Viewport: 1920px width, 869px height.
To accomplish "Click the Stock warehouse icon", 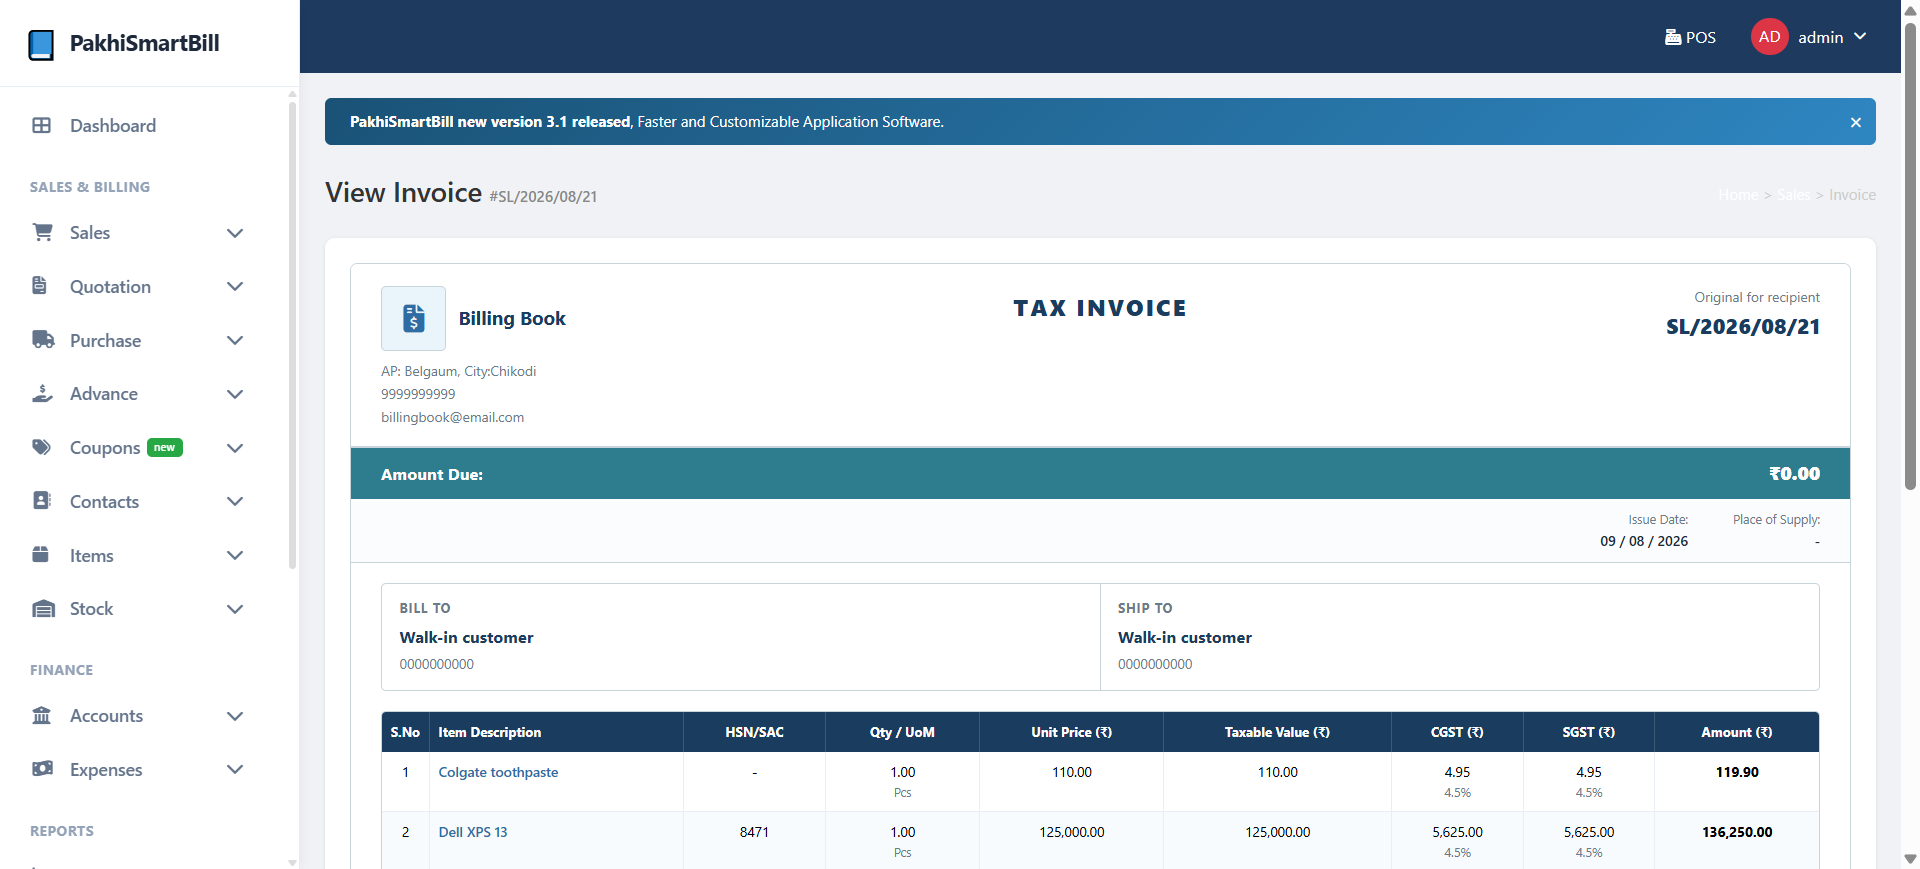I will coord(43,608).
